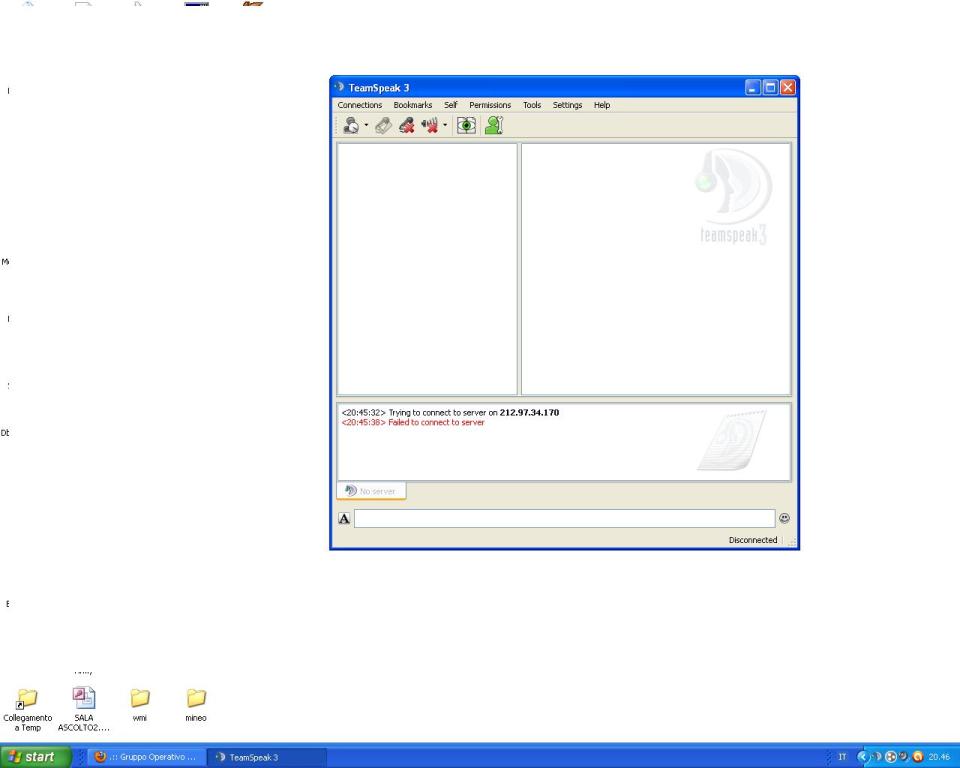Open the Permissions menu
Screen dimensions: 960x768
(x=489, y=105)
